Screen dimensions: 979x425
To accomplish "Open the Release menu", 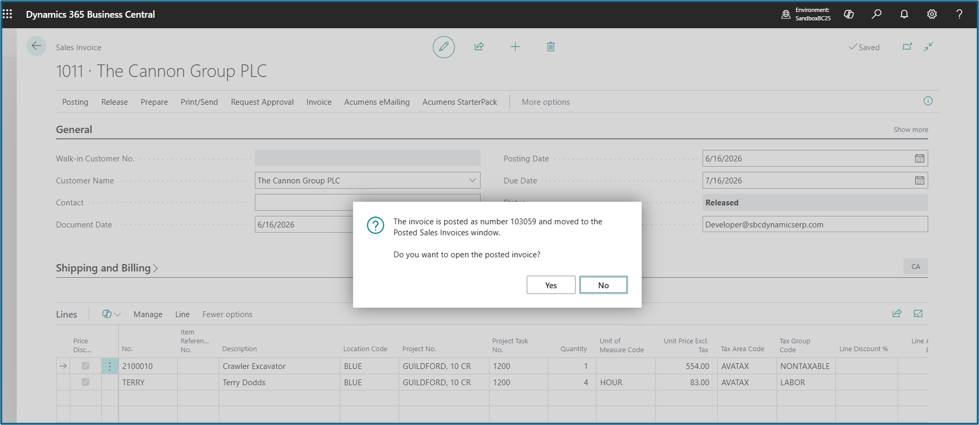I will point(114,102).
